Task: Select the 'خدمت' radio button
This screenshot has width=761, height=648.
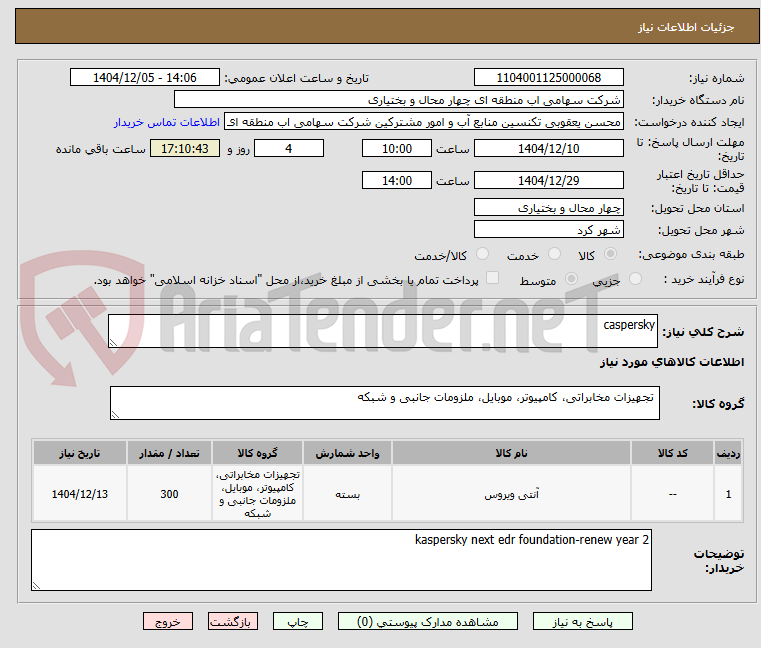Action: (554, 254)
